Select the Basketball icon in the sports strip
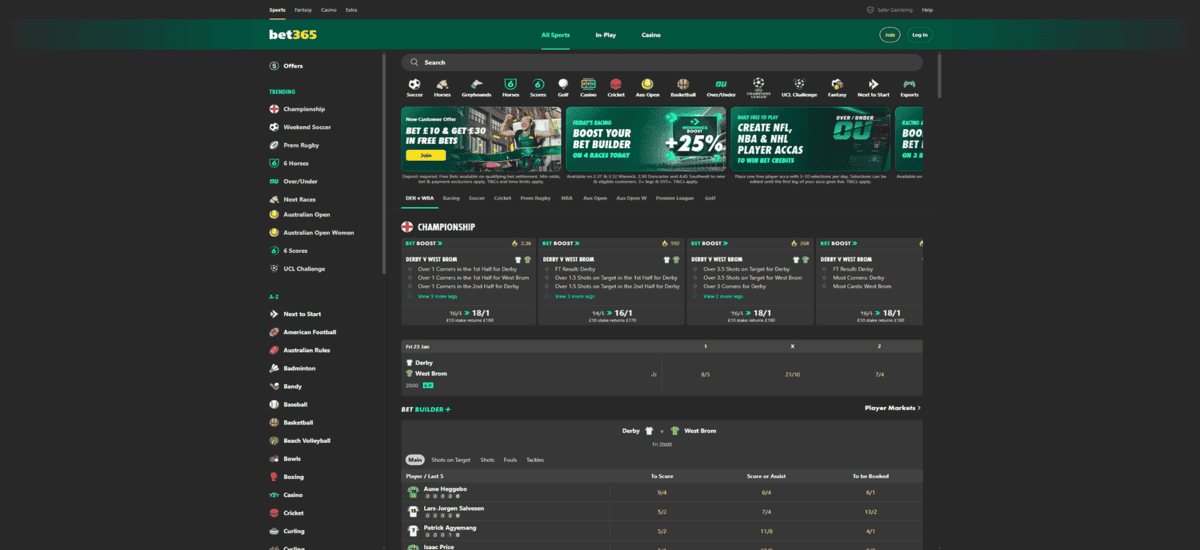 click(x=683, y=88)
